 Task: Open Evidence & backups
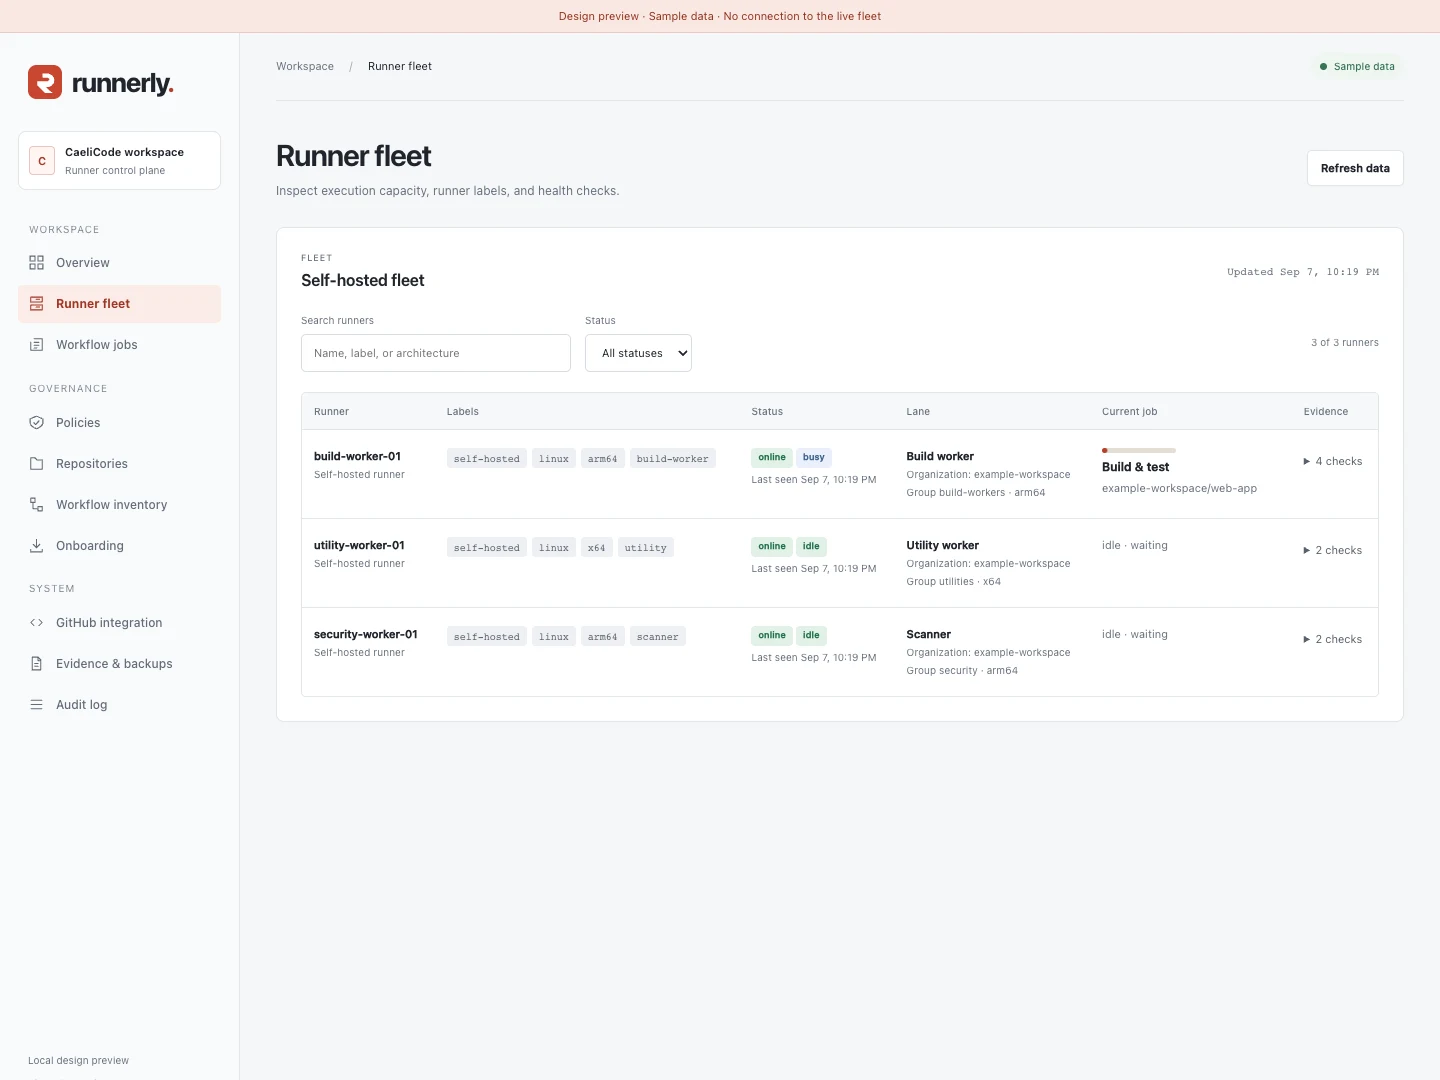[x=119, y=664]
